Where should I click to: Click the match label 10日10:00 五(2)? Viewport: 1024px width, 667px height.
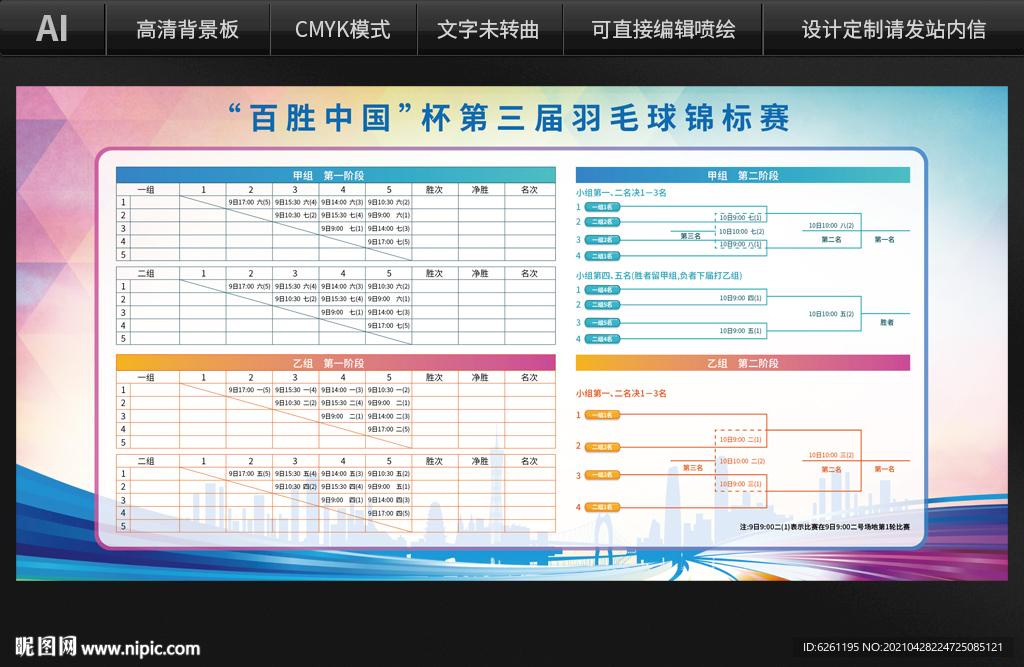pyautogui.click(x=831, y=314)
